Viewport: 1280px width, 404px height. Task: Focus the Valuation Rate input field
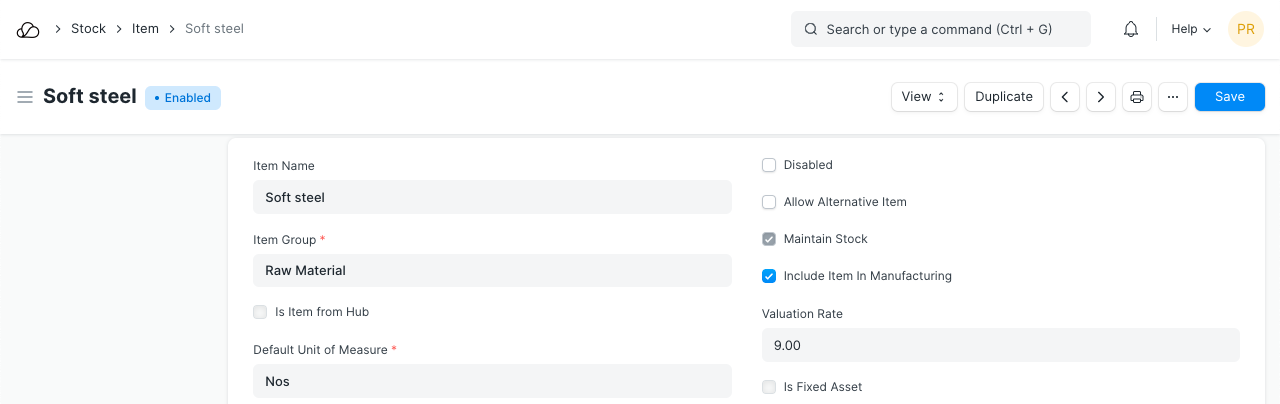1000,345
